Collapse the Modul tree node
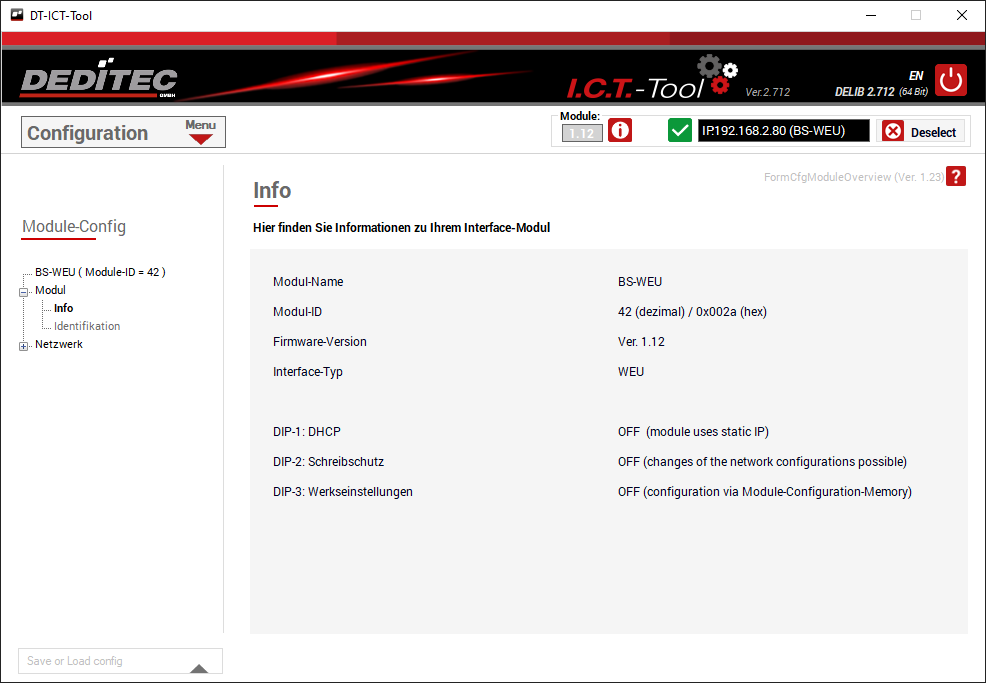The image size is (986, 683). pos(23,291)
